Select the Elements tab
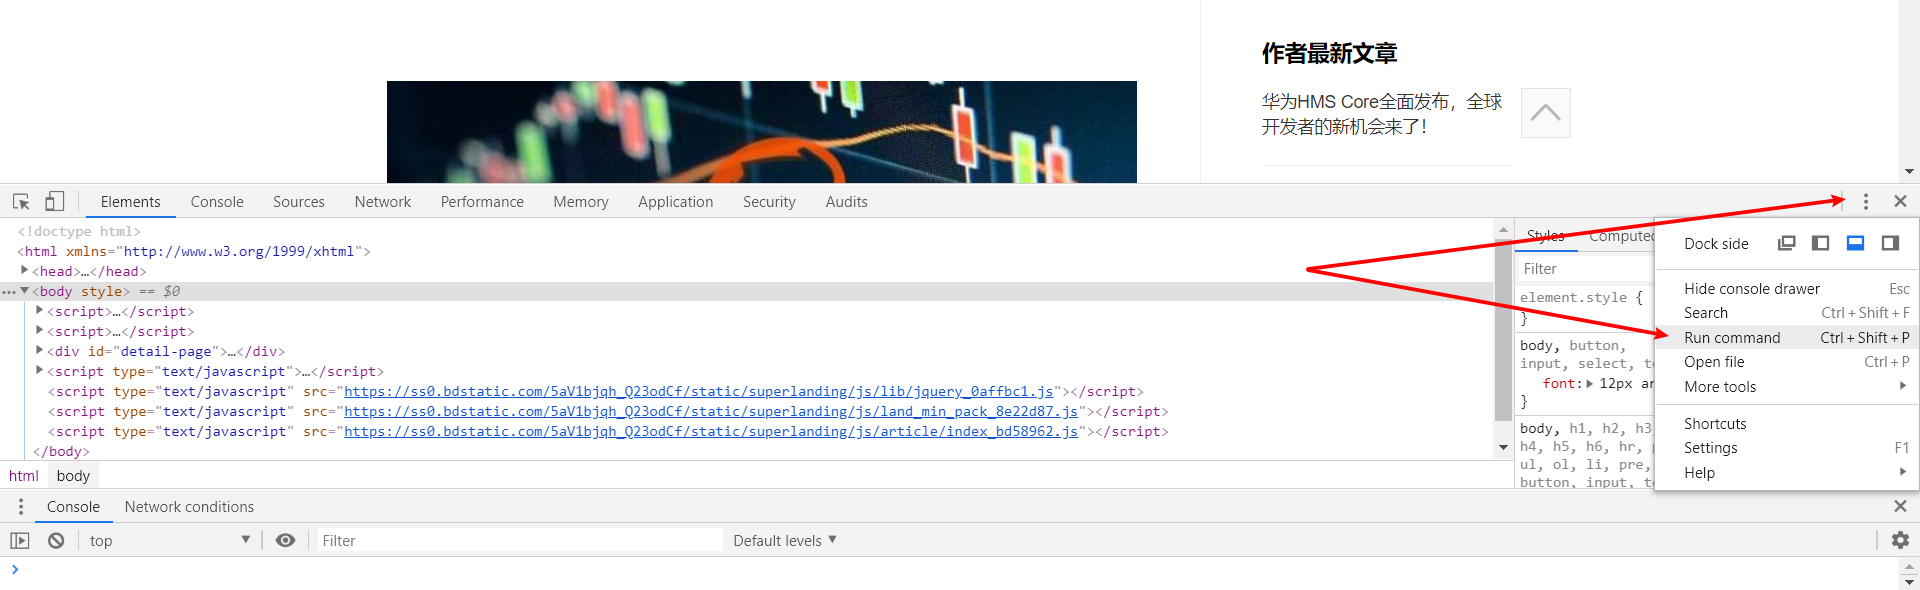 coord(130,202)
